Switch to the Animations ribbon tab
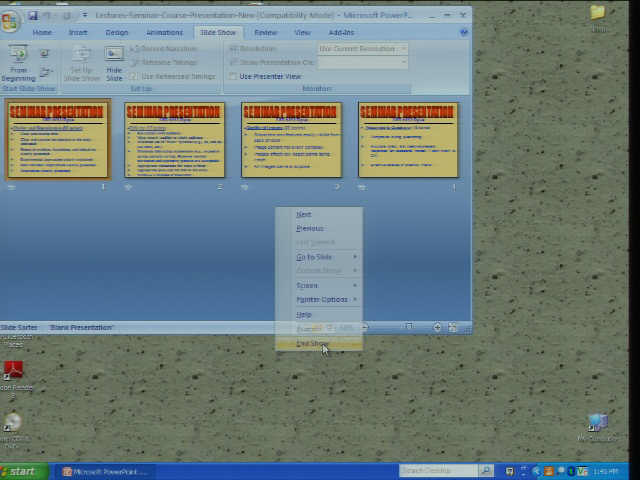The image size is (640, 480). (164, 33)
